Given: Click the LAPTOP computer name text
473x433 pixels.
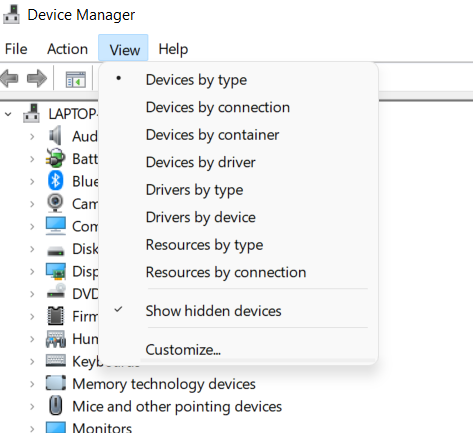Looking at the screenshot, I should (x=73, y=114).
